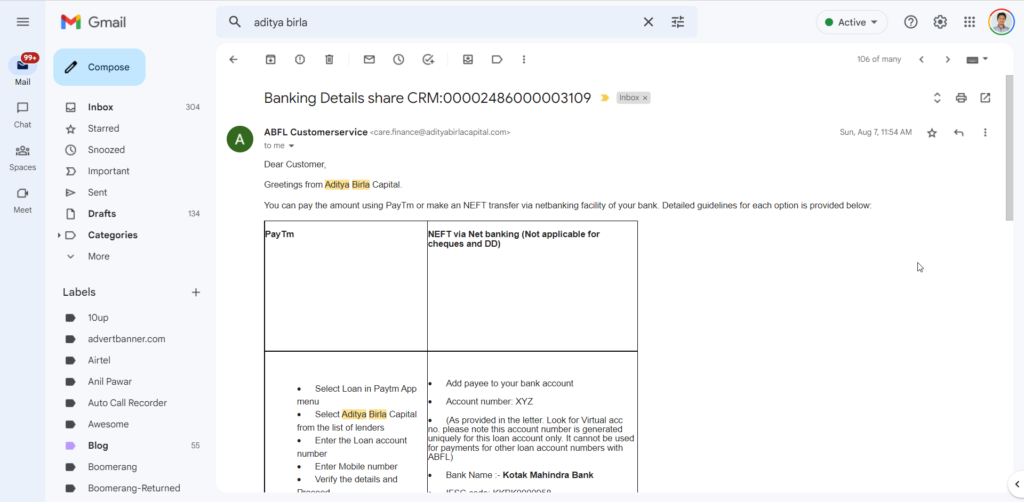Print the conversation
This screenshot has width=1024, height=502.
(961, 98)
